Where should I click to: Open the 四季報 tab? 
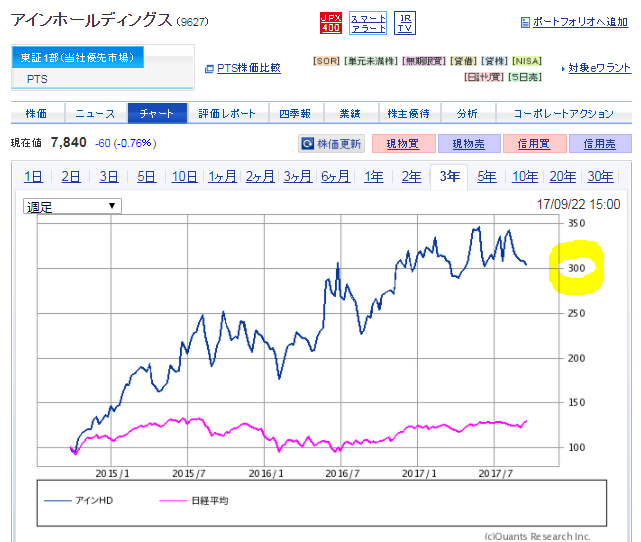296,113
